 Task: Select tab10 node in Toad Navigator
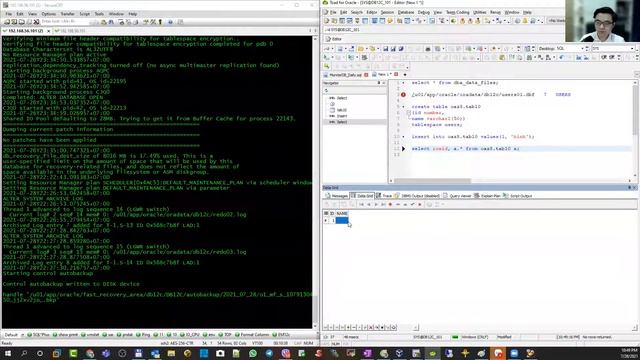[339, 110]
